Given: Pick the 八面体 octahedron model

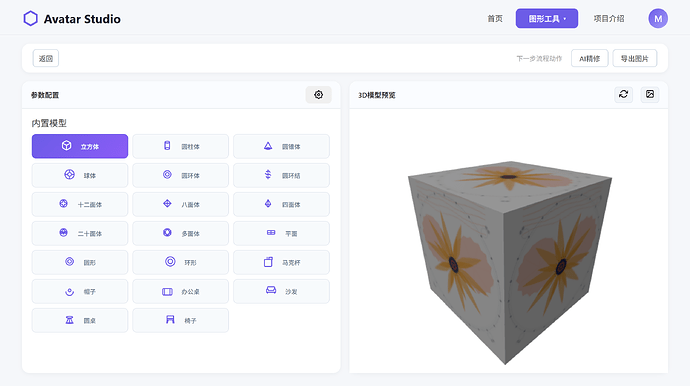Looking at the screenshot, I should pos(180,204).
